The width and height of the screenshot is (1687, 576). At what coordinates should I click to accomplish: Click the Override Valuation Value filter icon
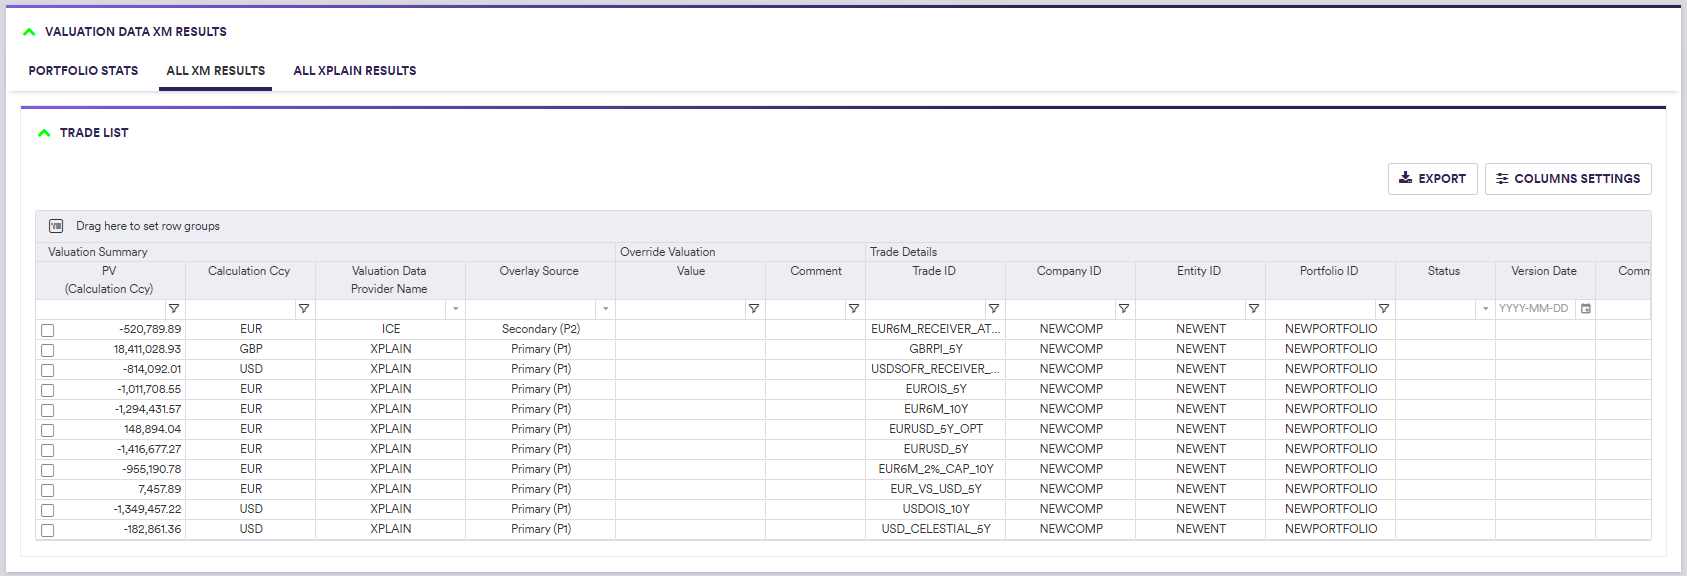tap(754, 309)
